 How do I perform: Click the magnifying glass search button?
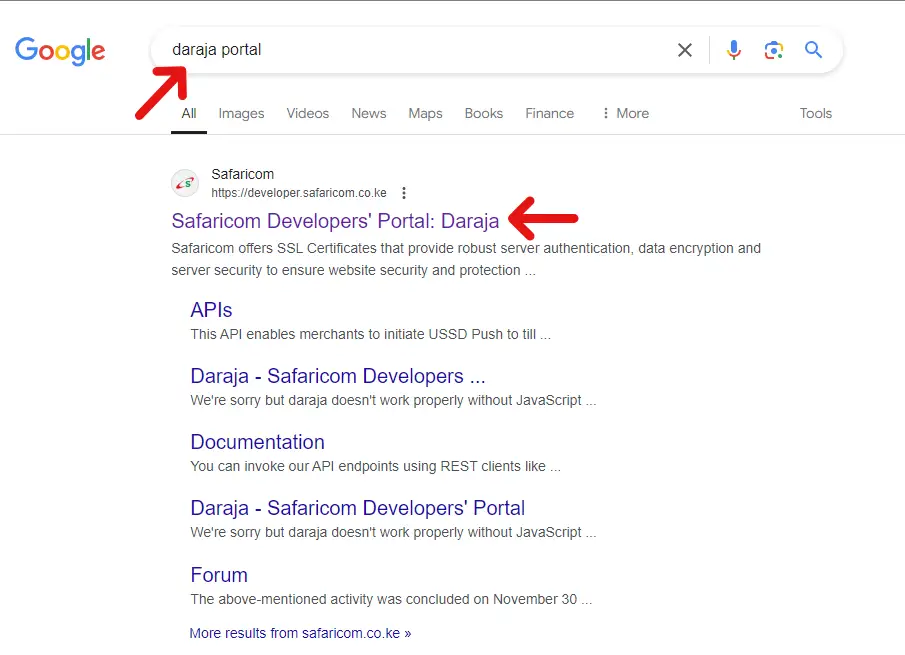(814, 50)
